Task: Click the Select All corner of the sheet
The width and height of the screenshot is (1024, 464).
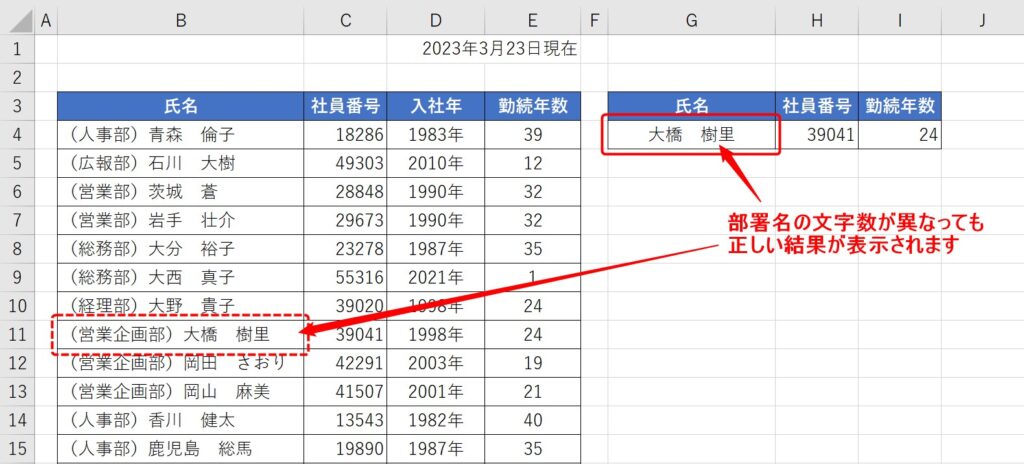Action: click(x=17, y=19)
